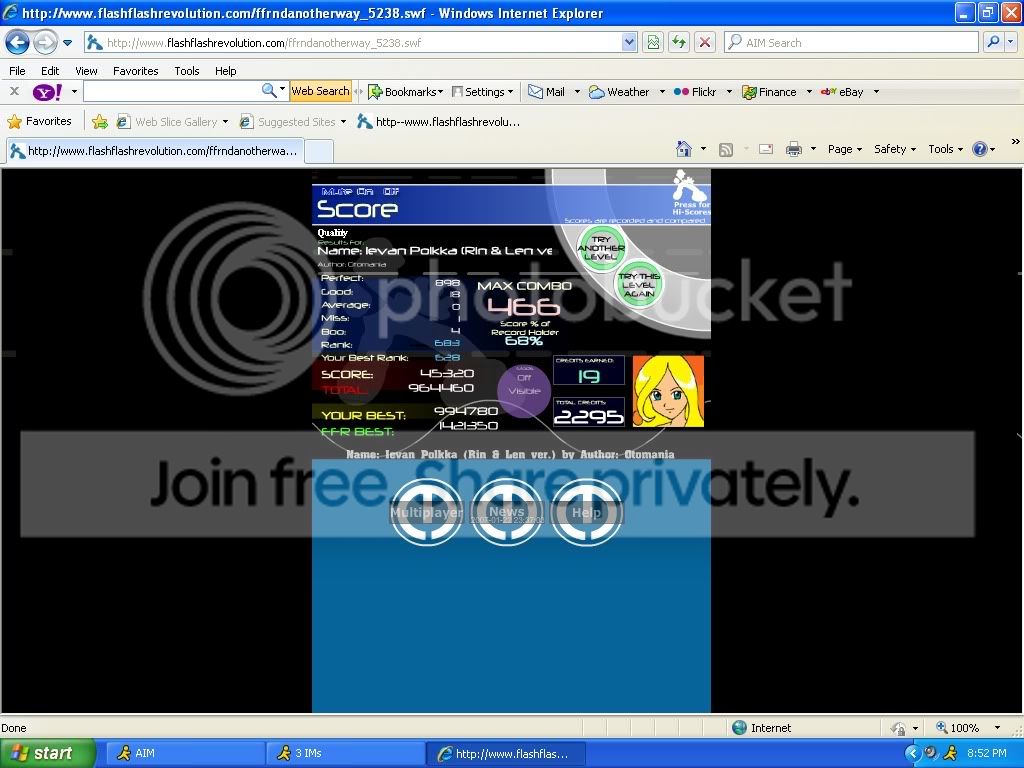Expand the address bar URL dropdown
The width and height of the screenshot is (1024, 768).
tap(629, 43)
